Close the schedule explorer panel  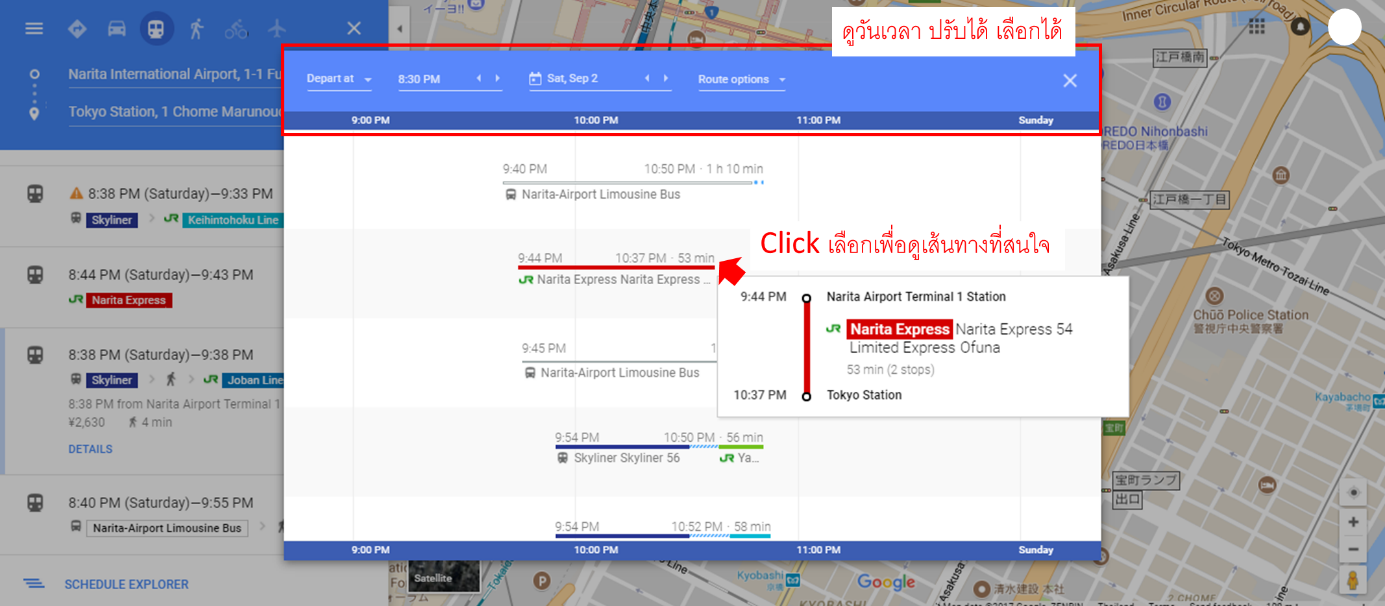click(1070, 81)
